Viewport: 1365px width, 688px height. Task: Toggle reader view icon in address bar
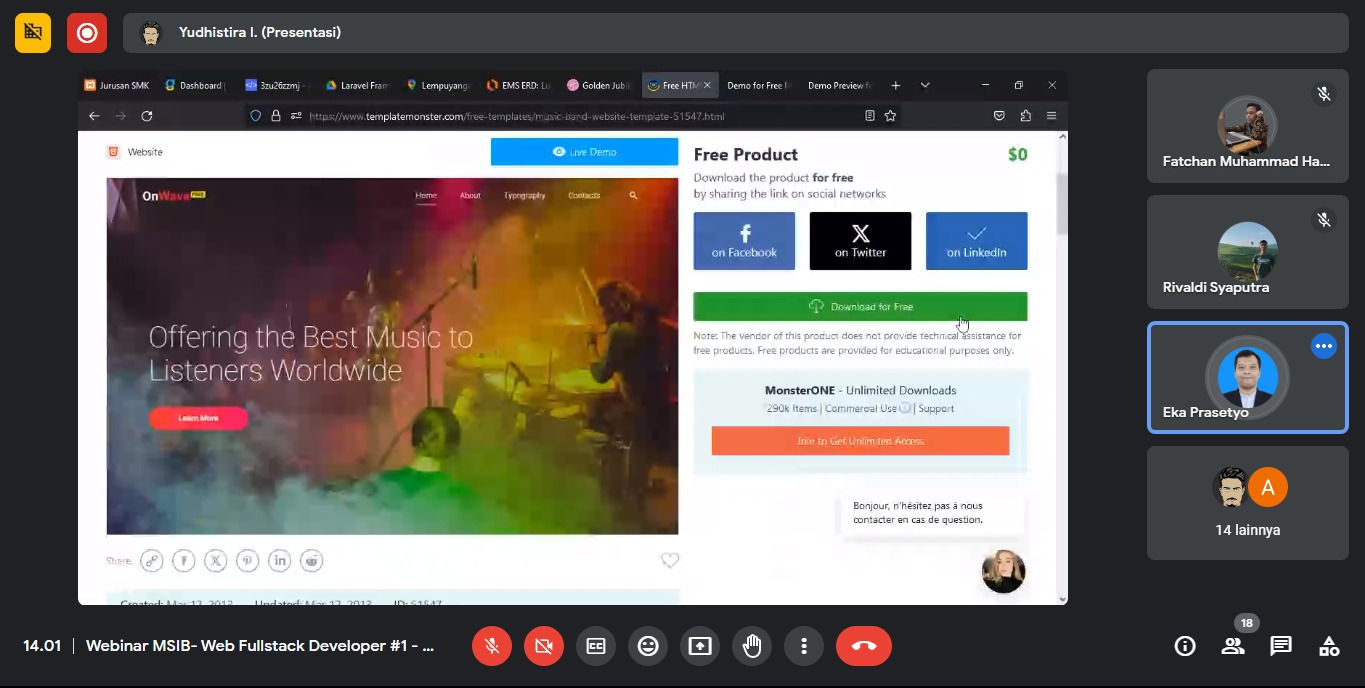click(x=869, y=116)
